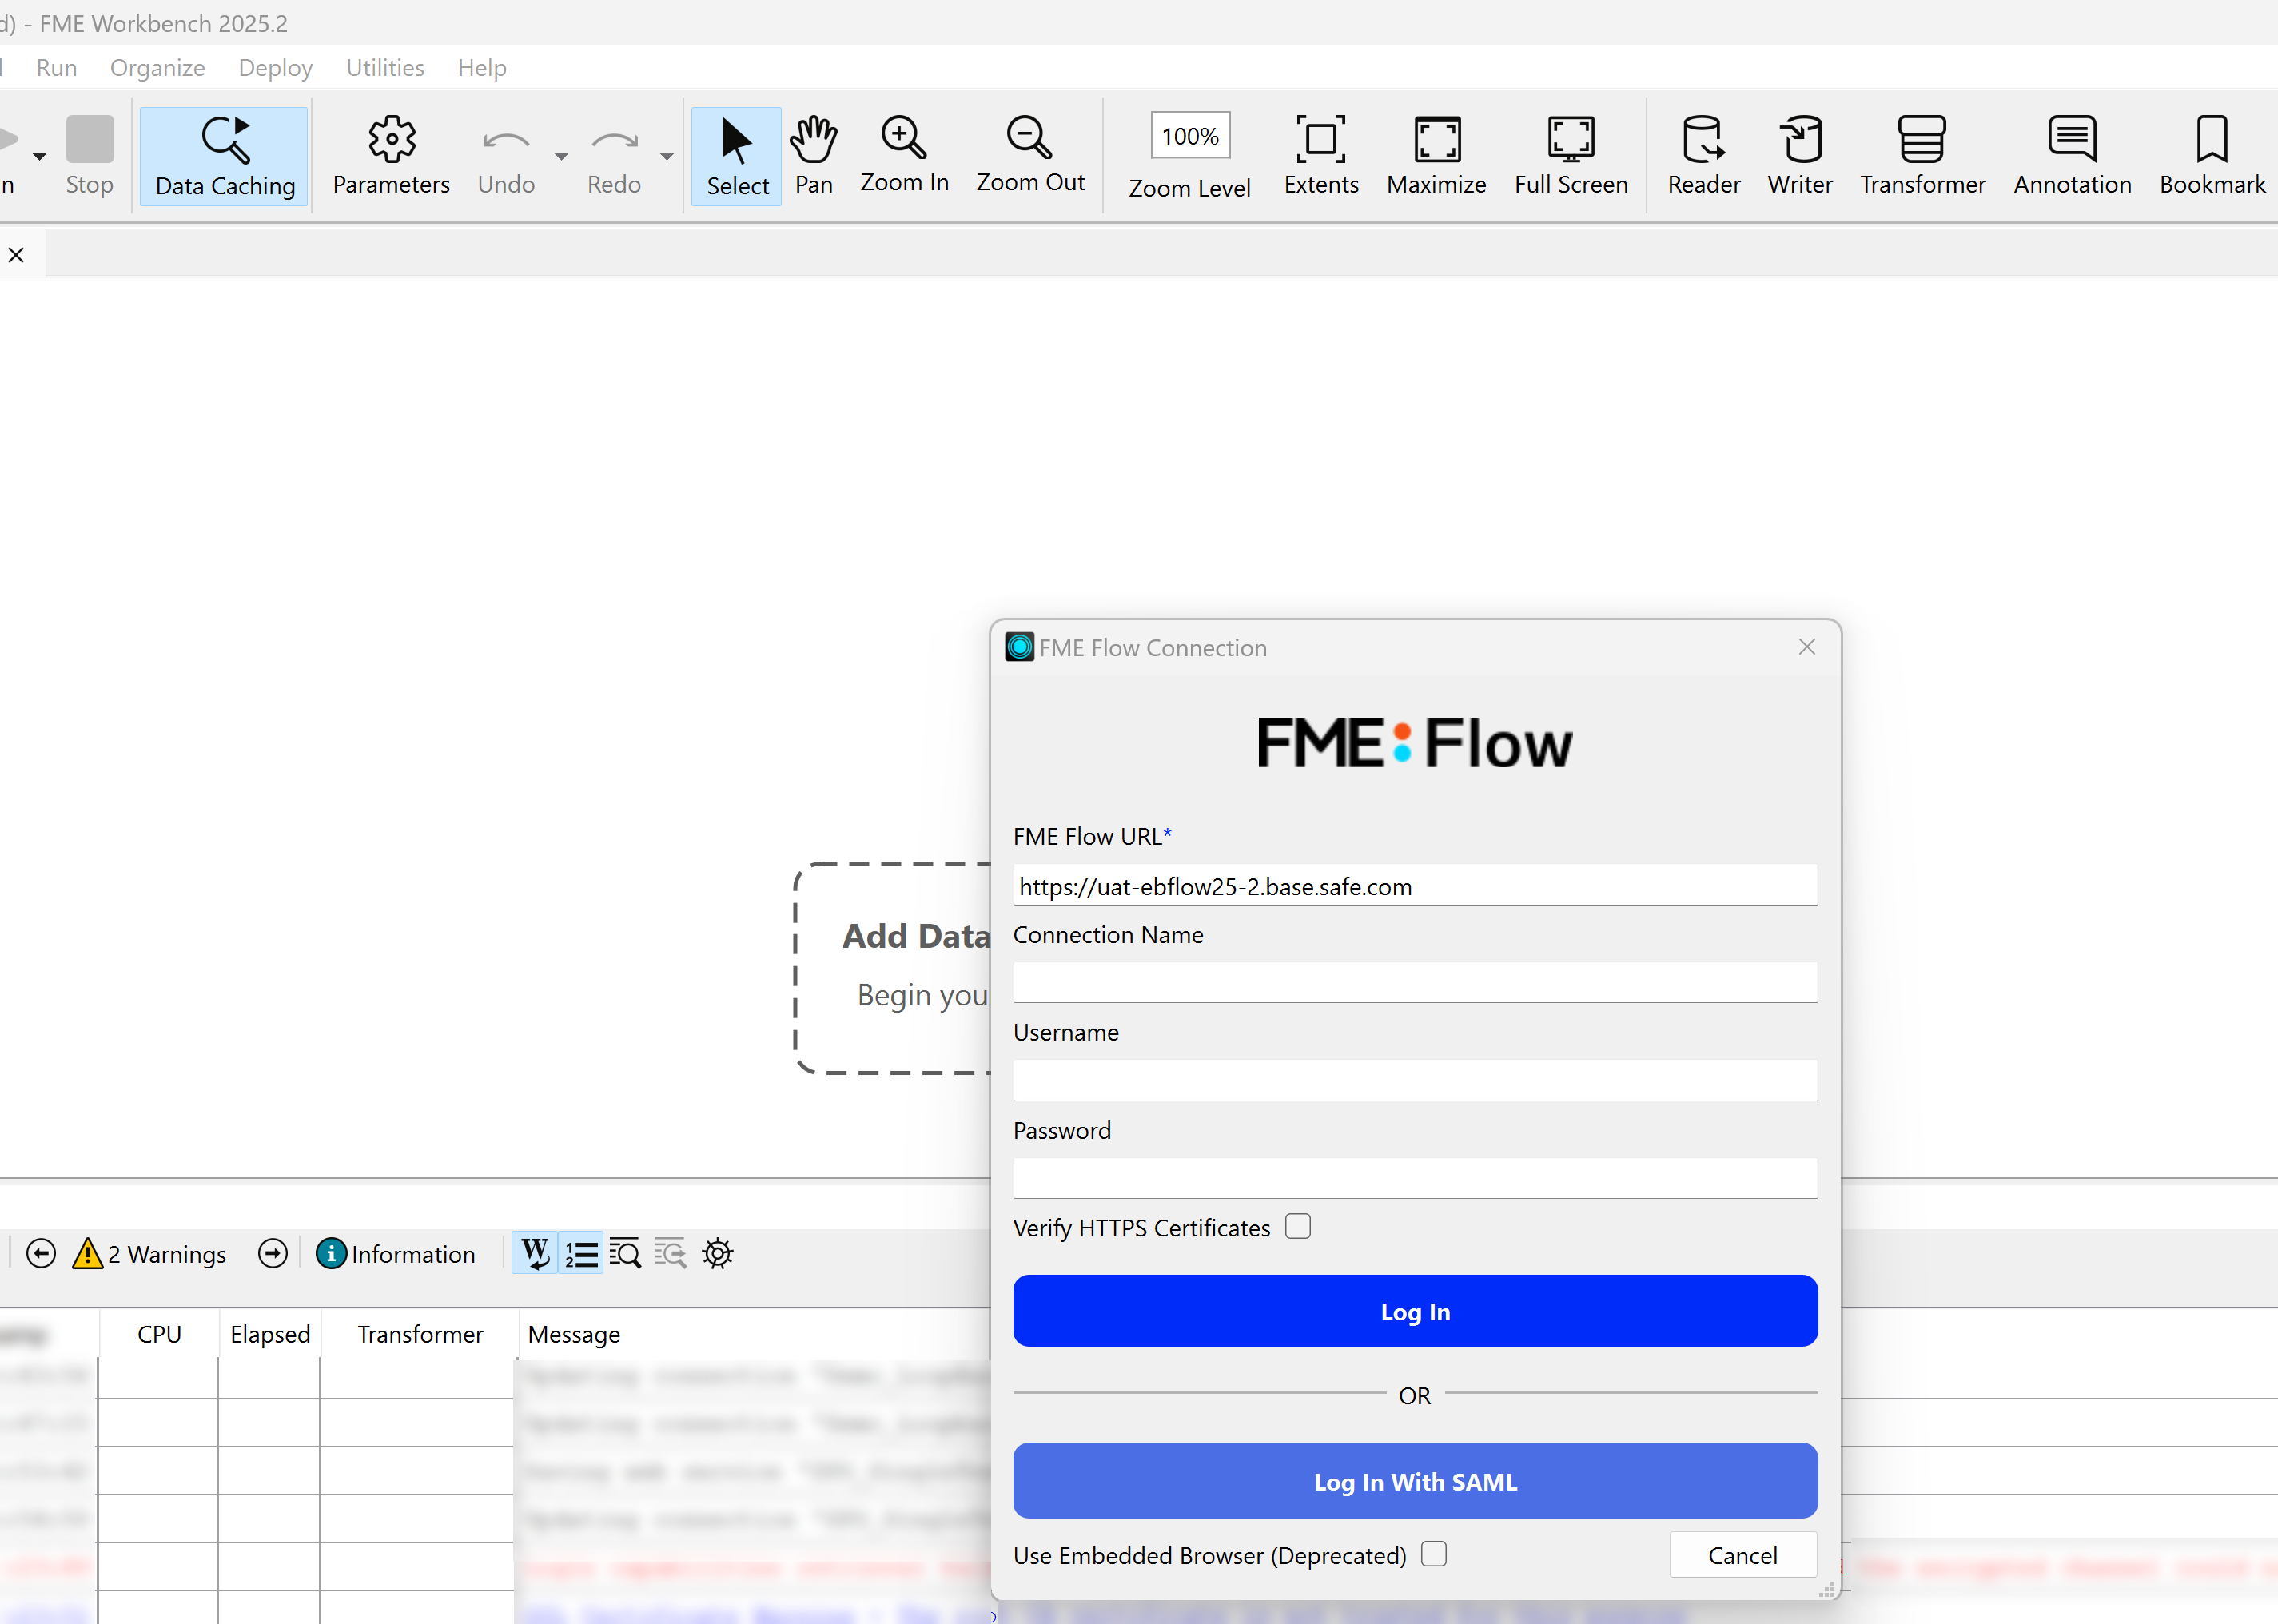The image size is (2278, 1624).
Task: Click the Full Screen icon
Action: (1571, 155)
